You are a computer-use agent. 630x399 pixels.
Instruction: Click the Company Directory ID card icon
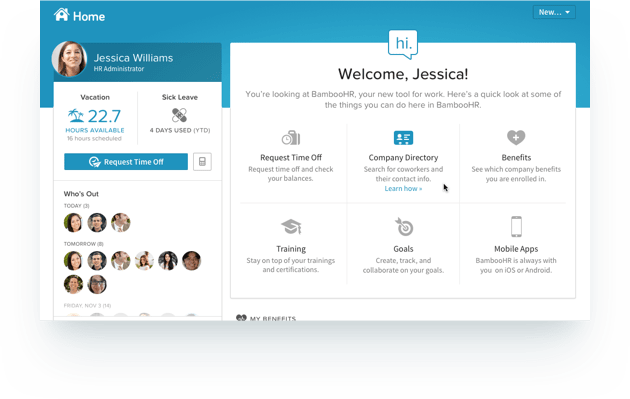pyautogui.click(x=403, y=138)
